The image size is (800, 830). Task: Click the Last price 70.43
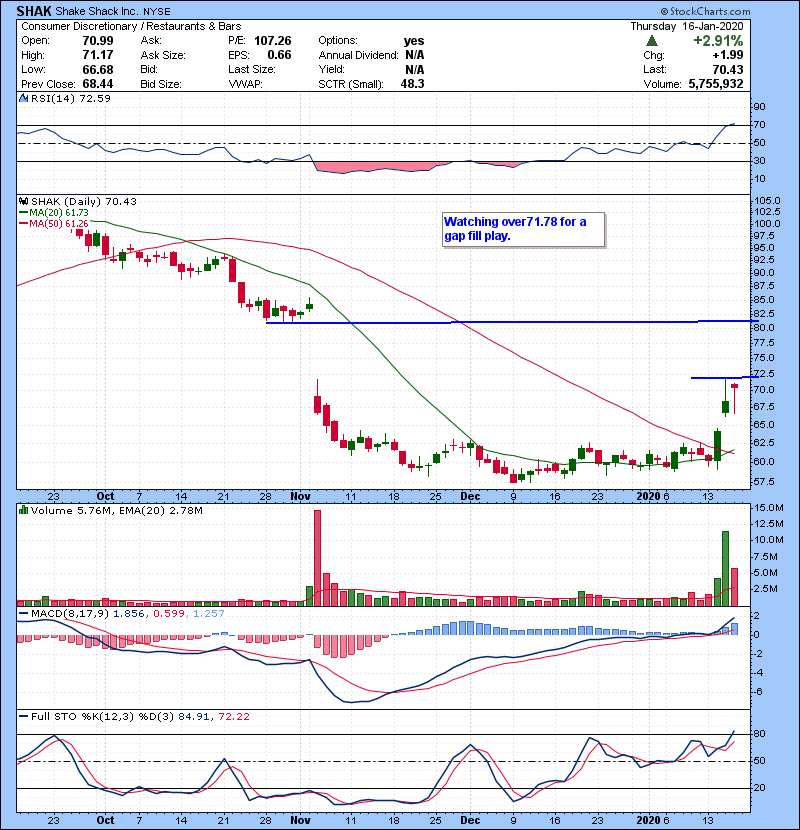point(727,69)
